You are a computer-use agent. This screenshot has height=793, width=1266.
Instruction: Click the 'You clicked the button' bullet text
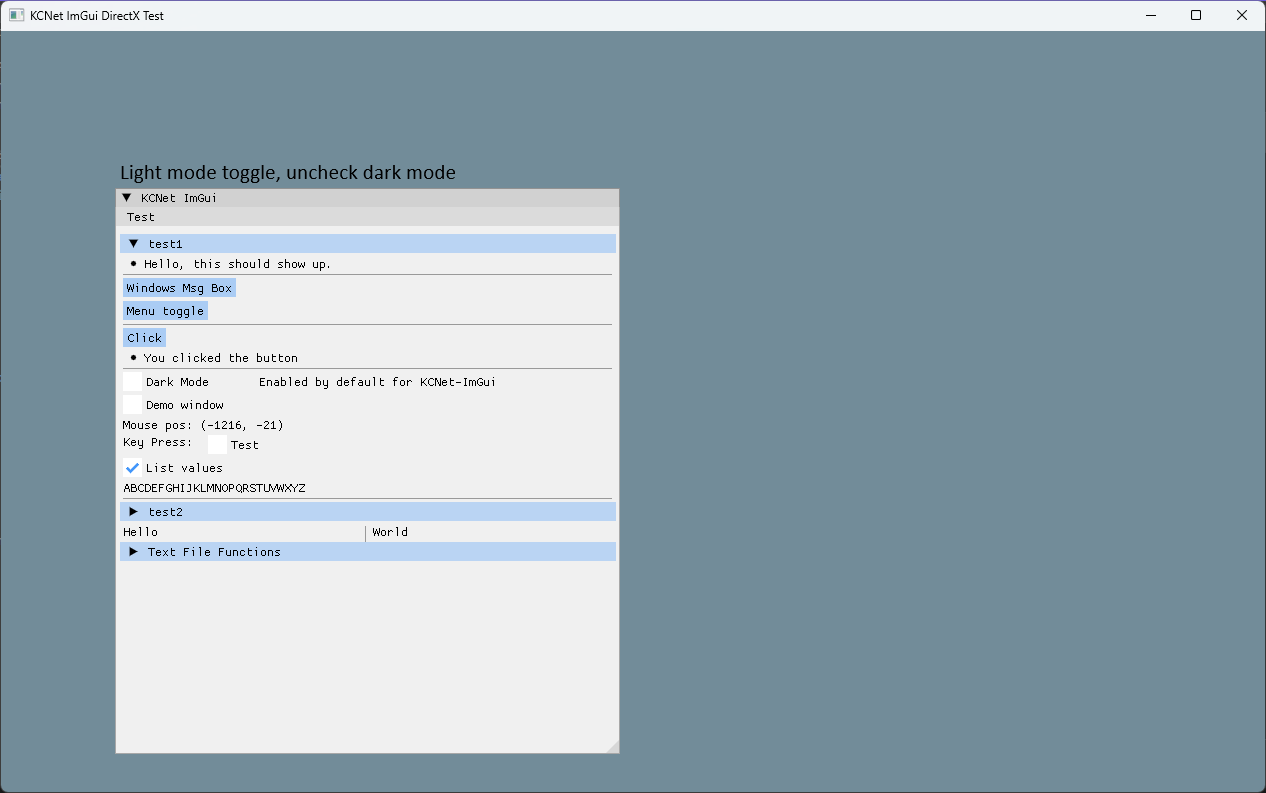(220, 358)
